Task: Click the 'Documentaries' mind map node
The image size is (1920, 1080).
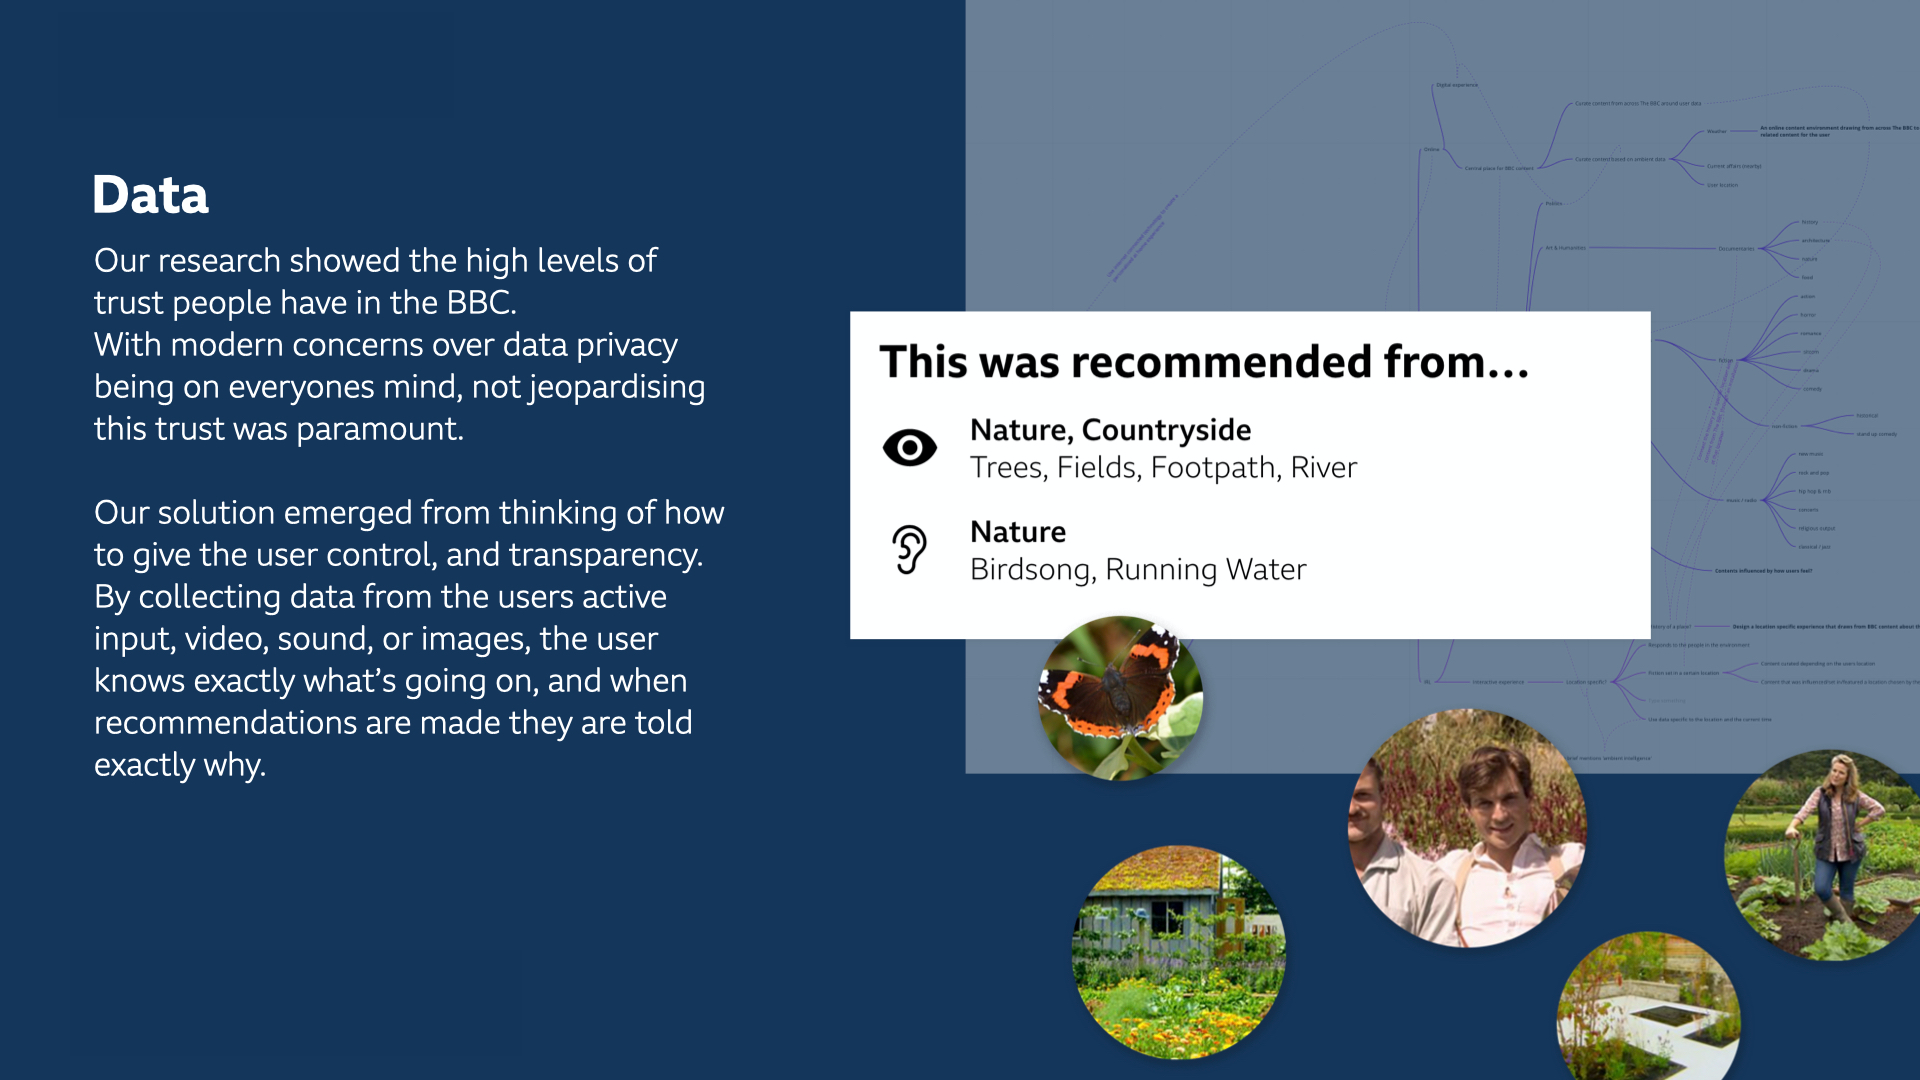Action: [x=1736, y=249]
